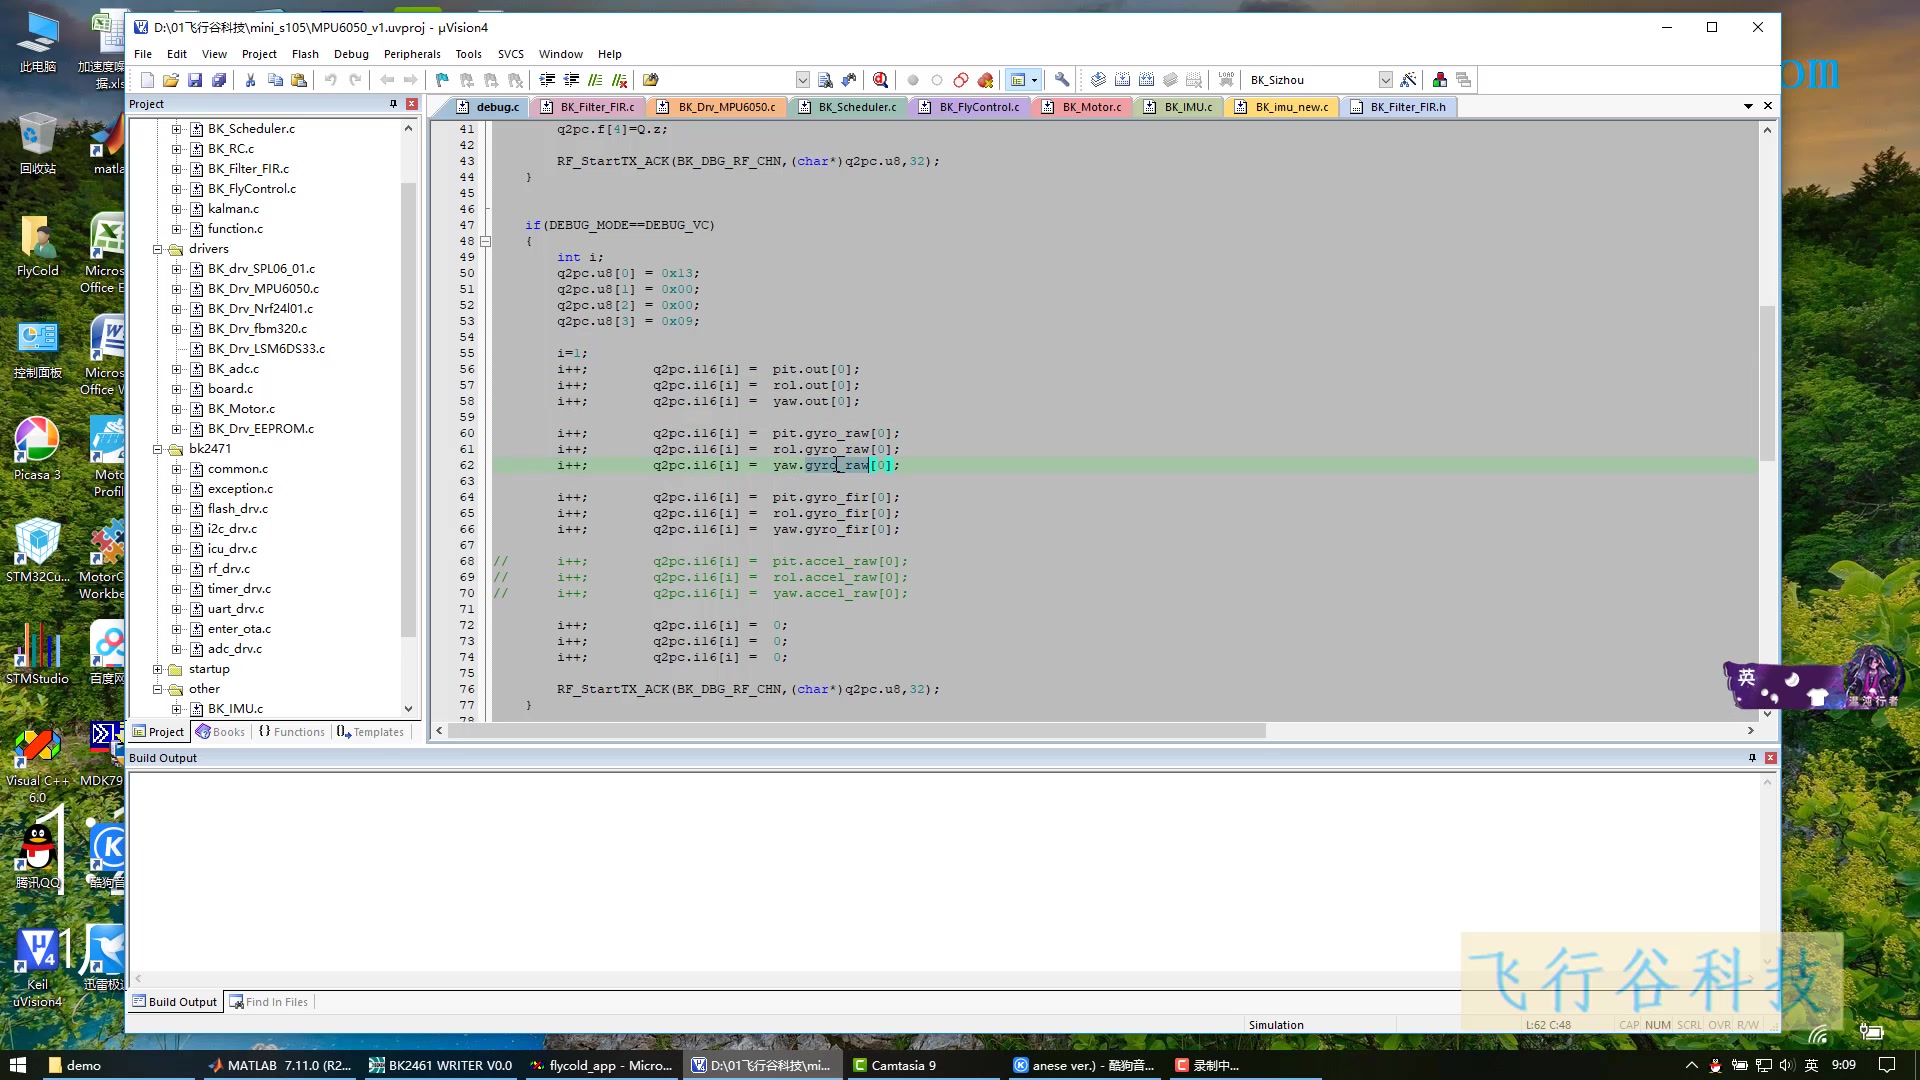Open Target Options magic wand icon
Viewport: 1920px width, 1080px height.
[1408, 80]
